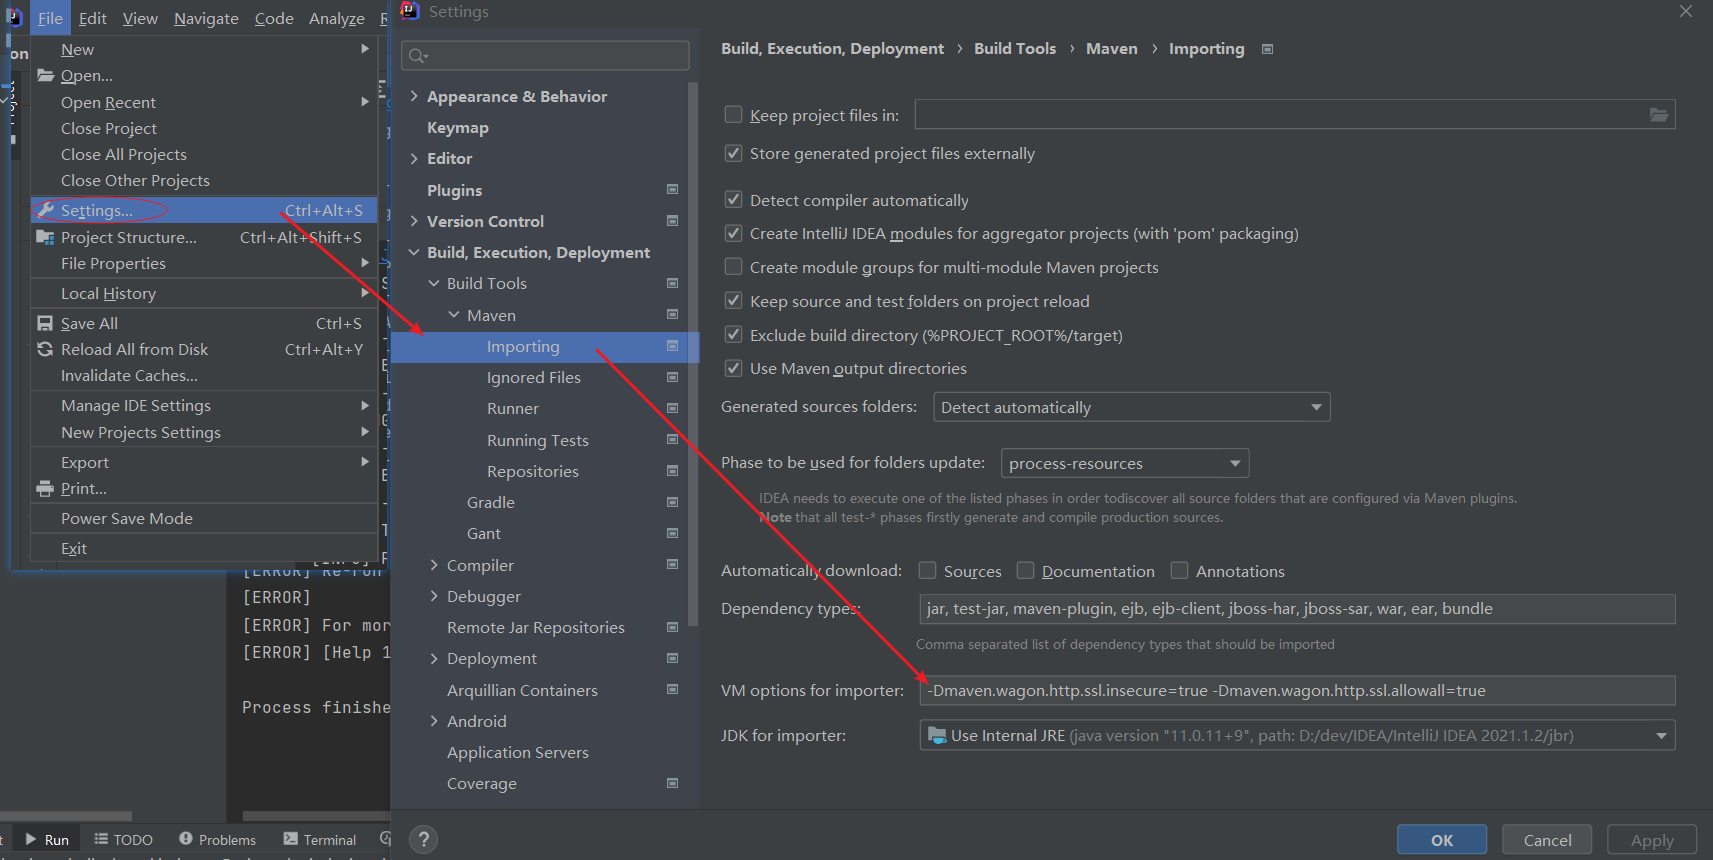Click the Project Structure icon in File menu

coord(45,237)
